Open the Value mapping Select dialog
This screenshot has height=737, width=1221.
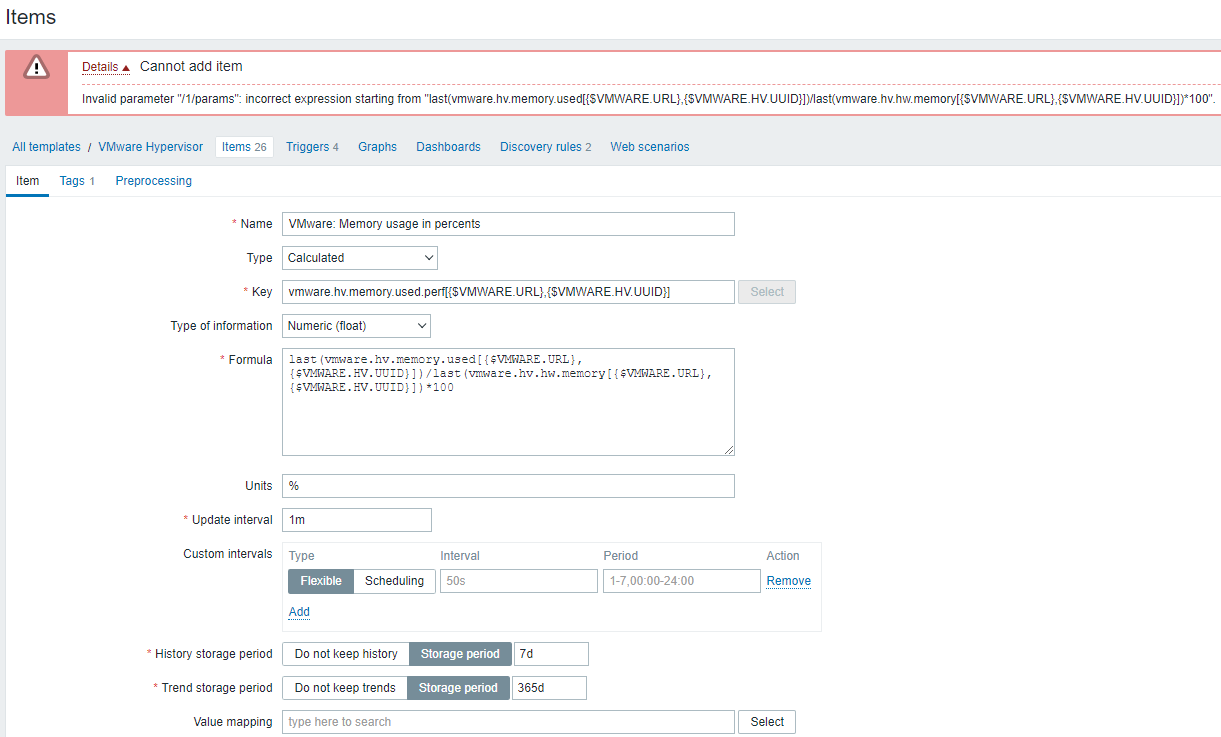pyautogui.click(x=766, y=721)
